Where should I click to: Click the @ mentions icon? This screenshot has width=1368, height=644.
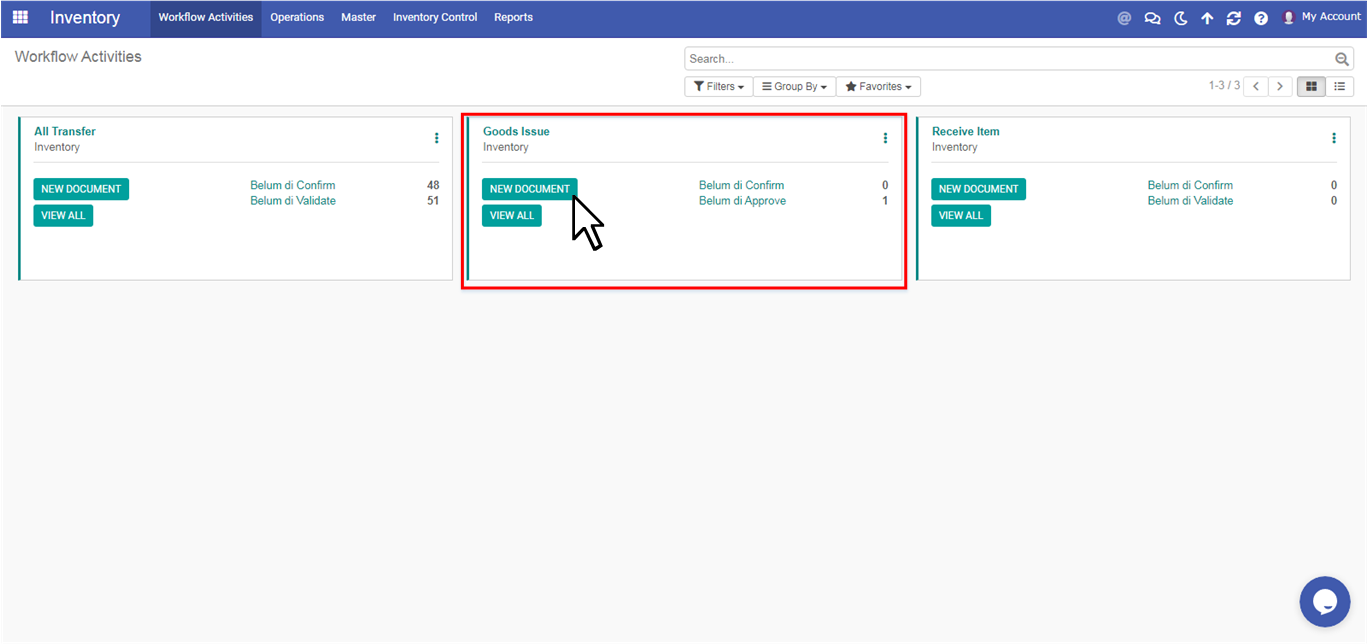coord(1124,18)
